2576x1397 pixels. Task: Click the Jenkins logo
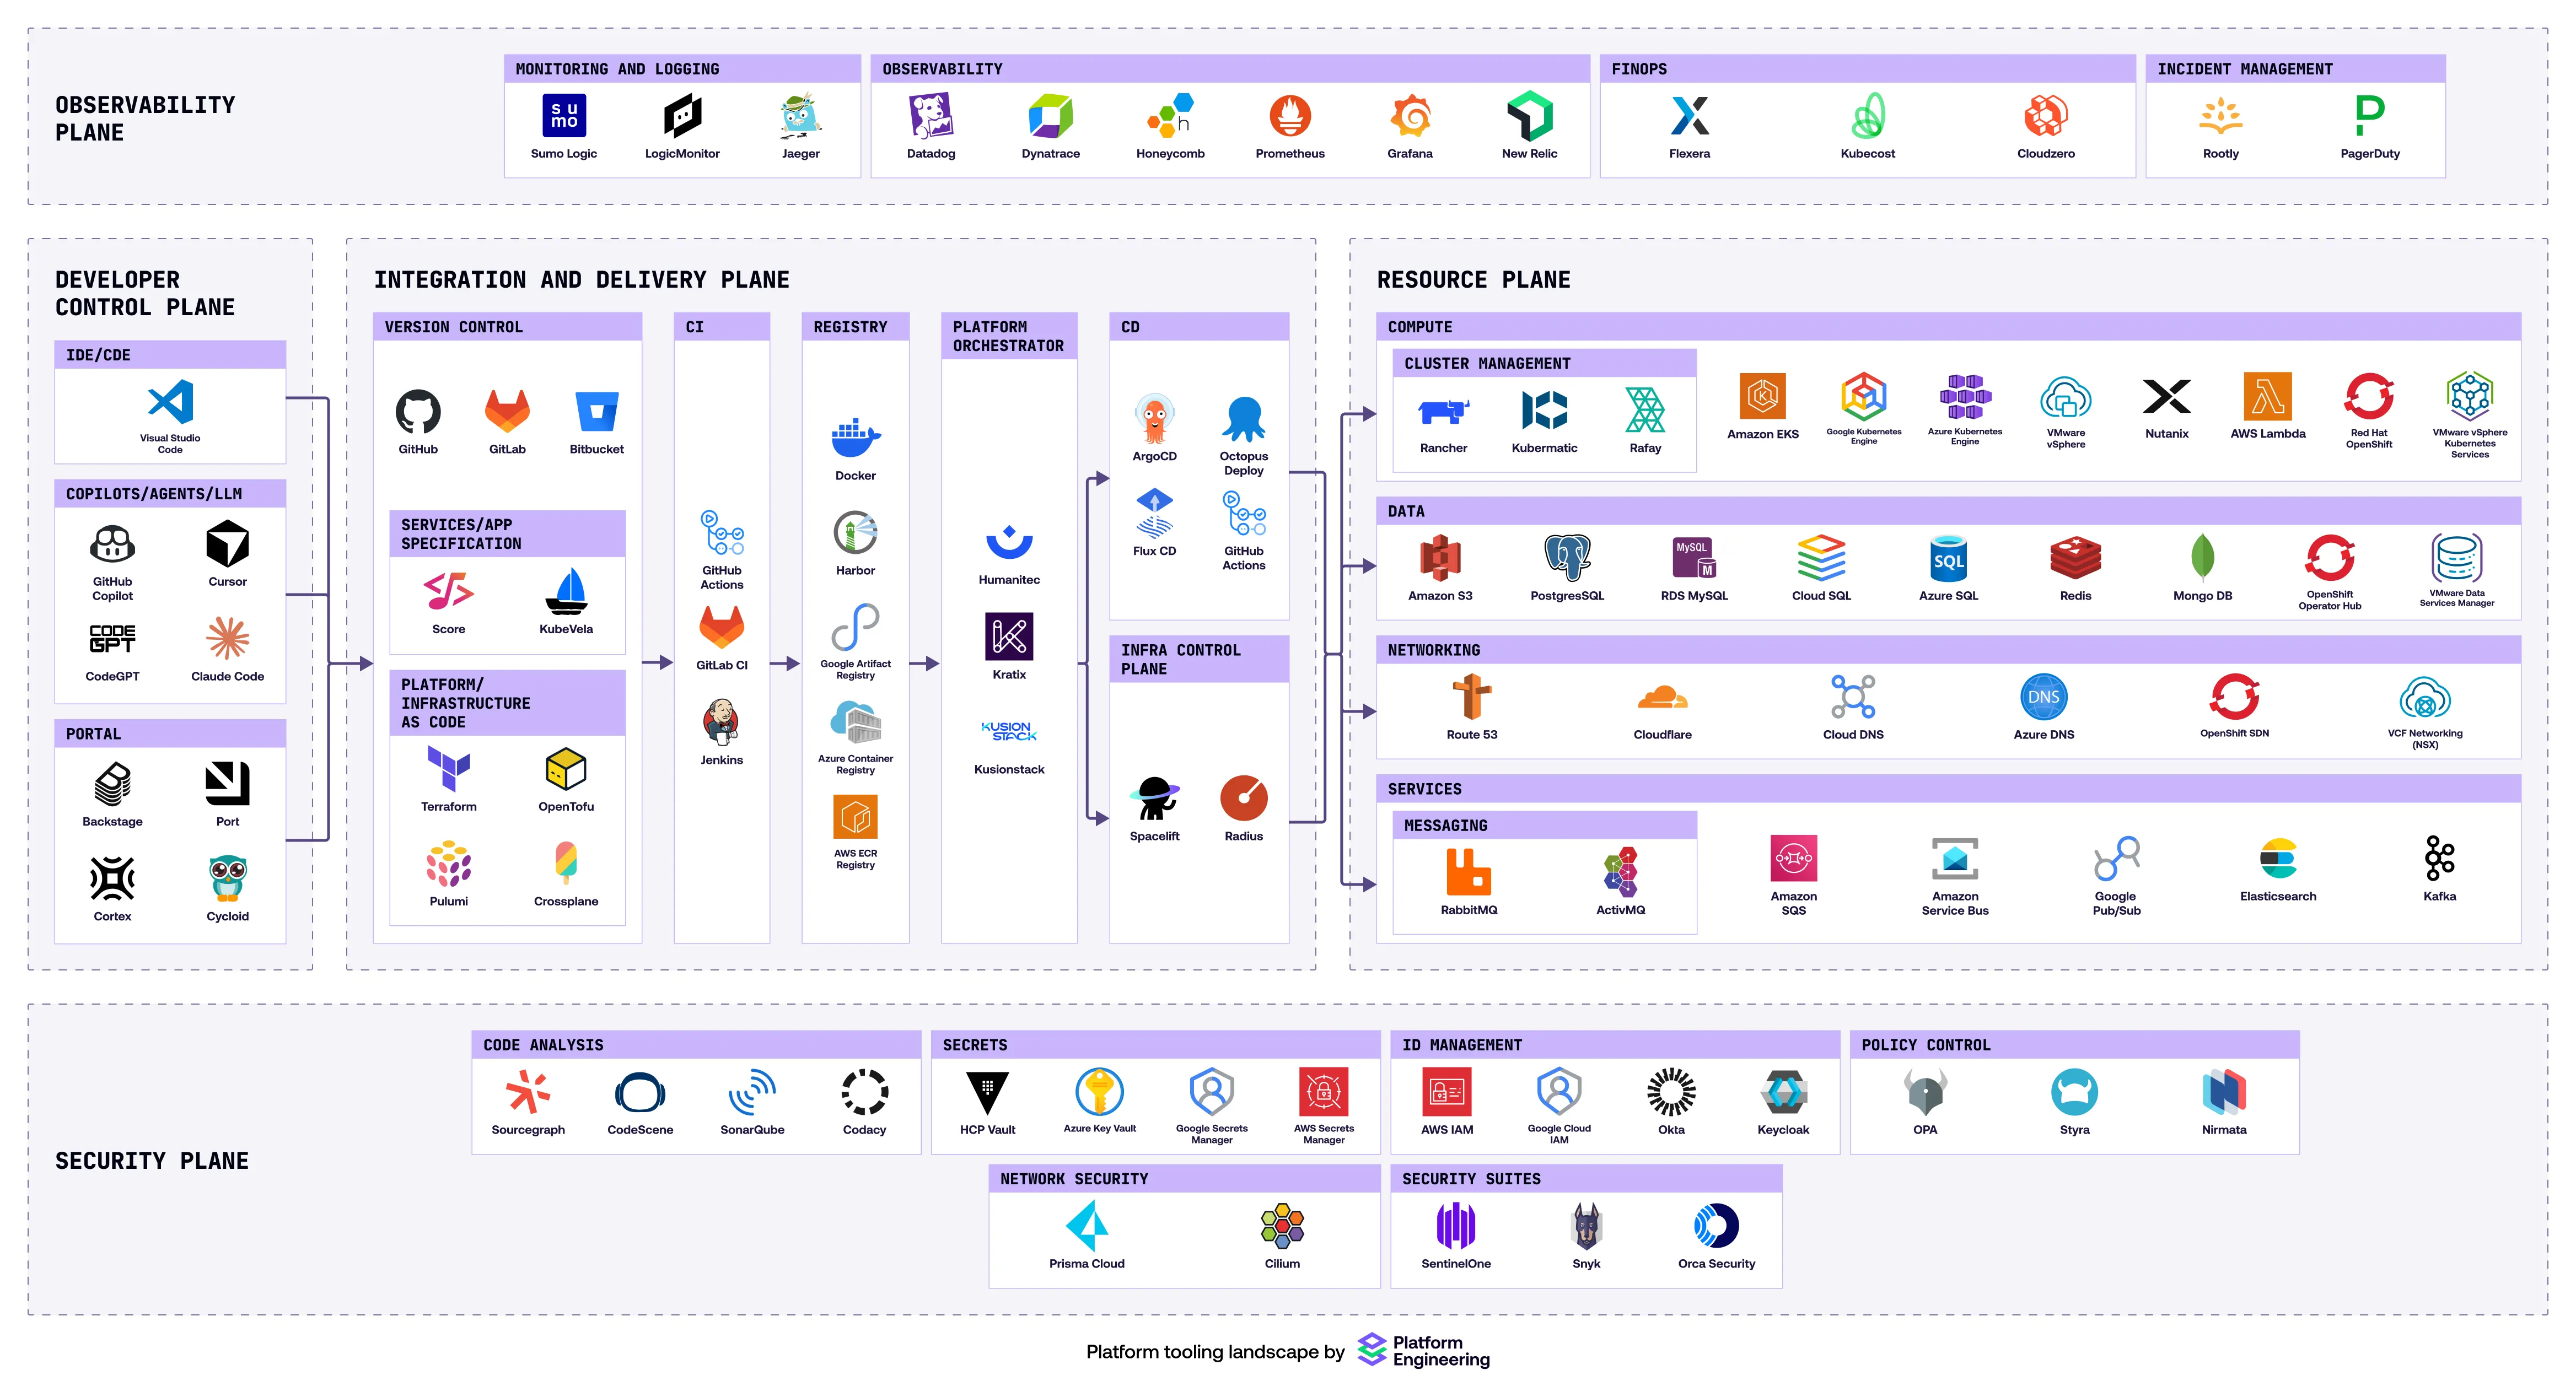pyautogui.click(x=721, y=722)
